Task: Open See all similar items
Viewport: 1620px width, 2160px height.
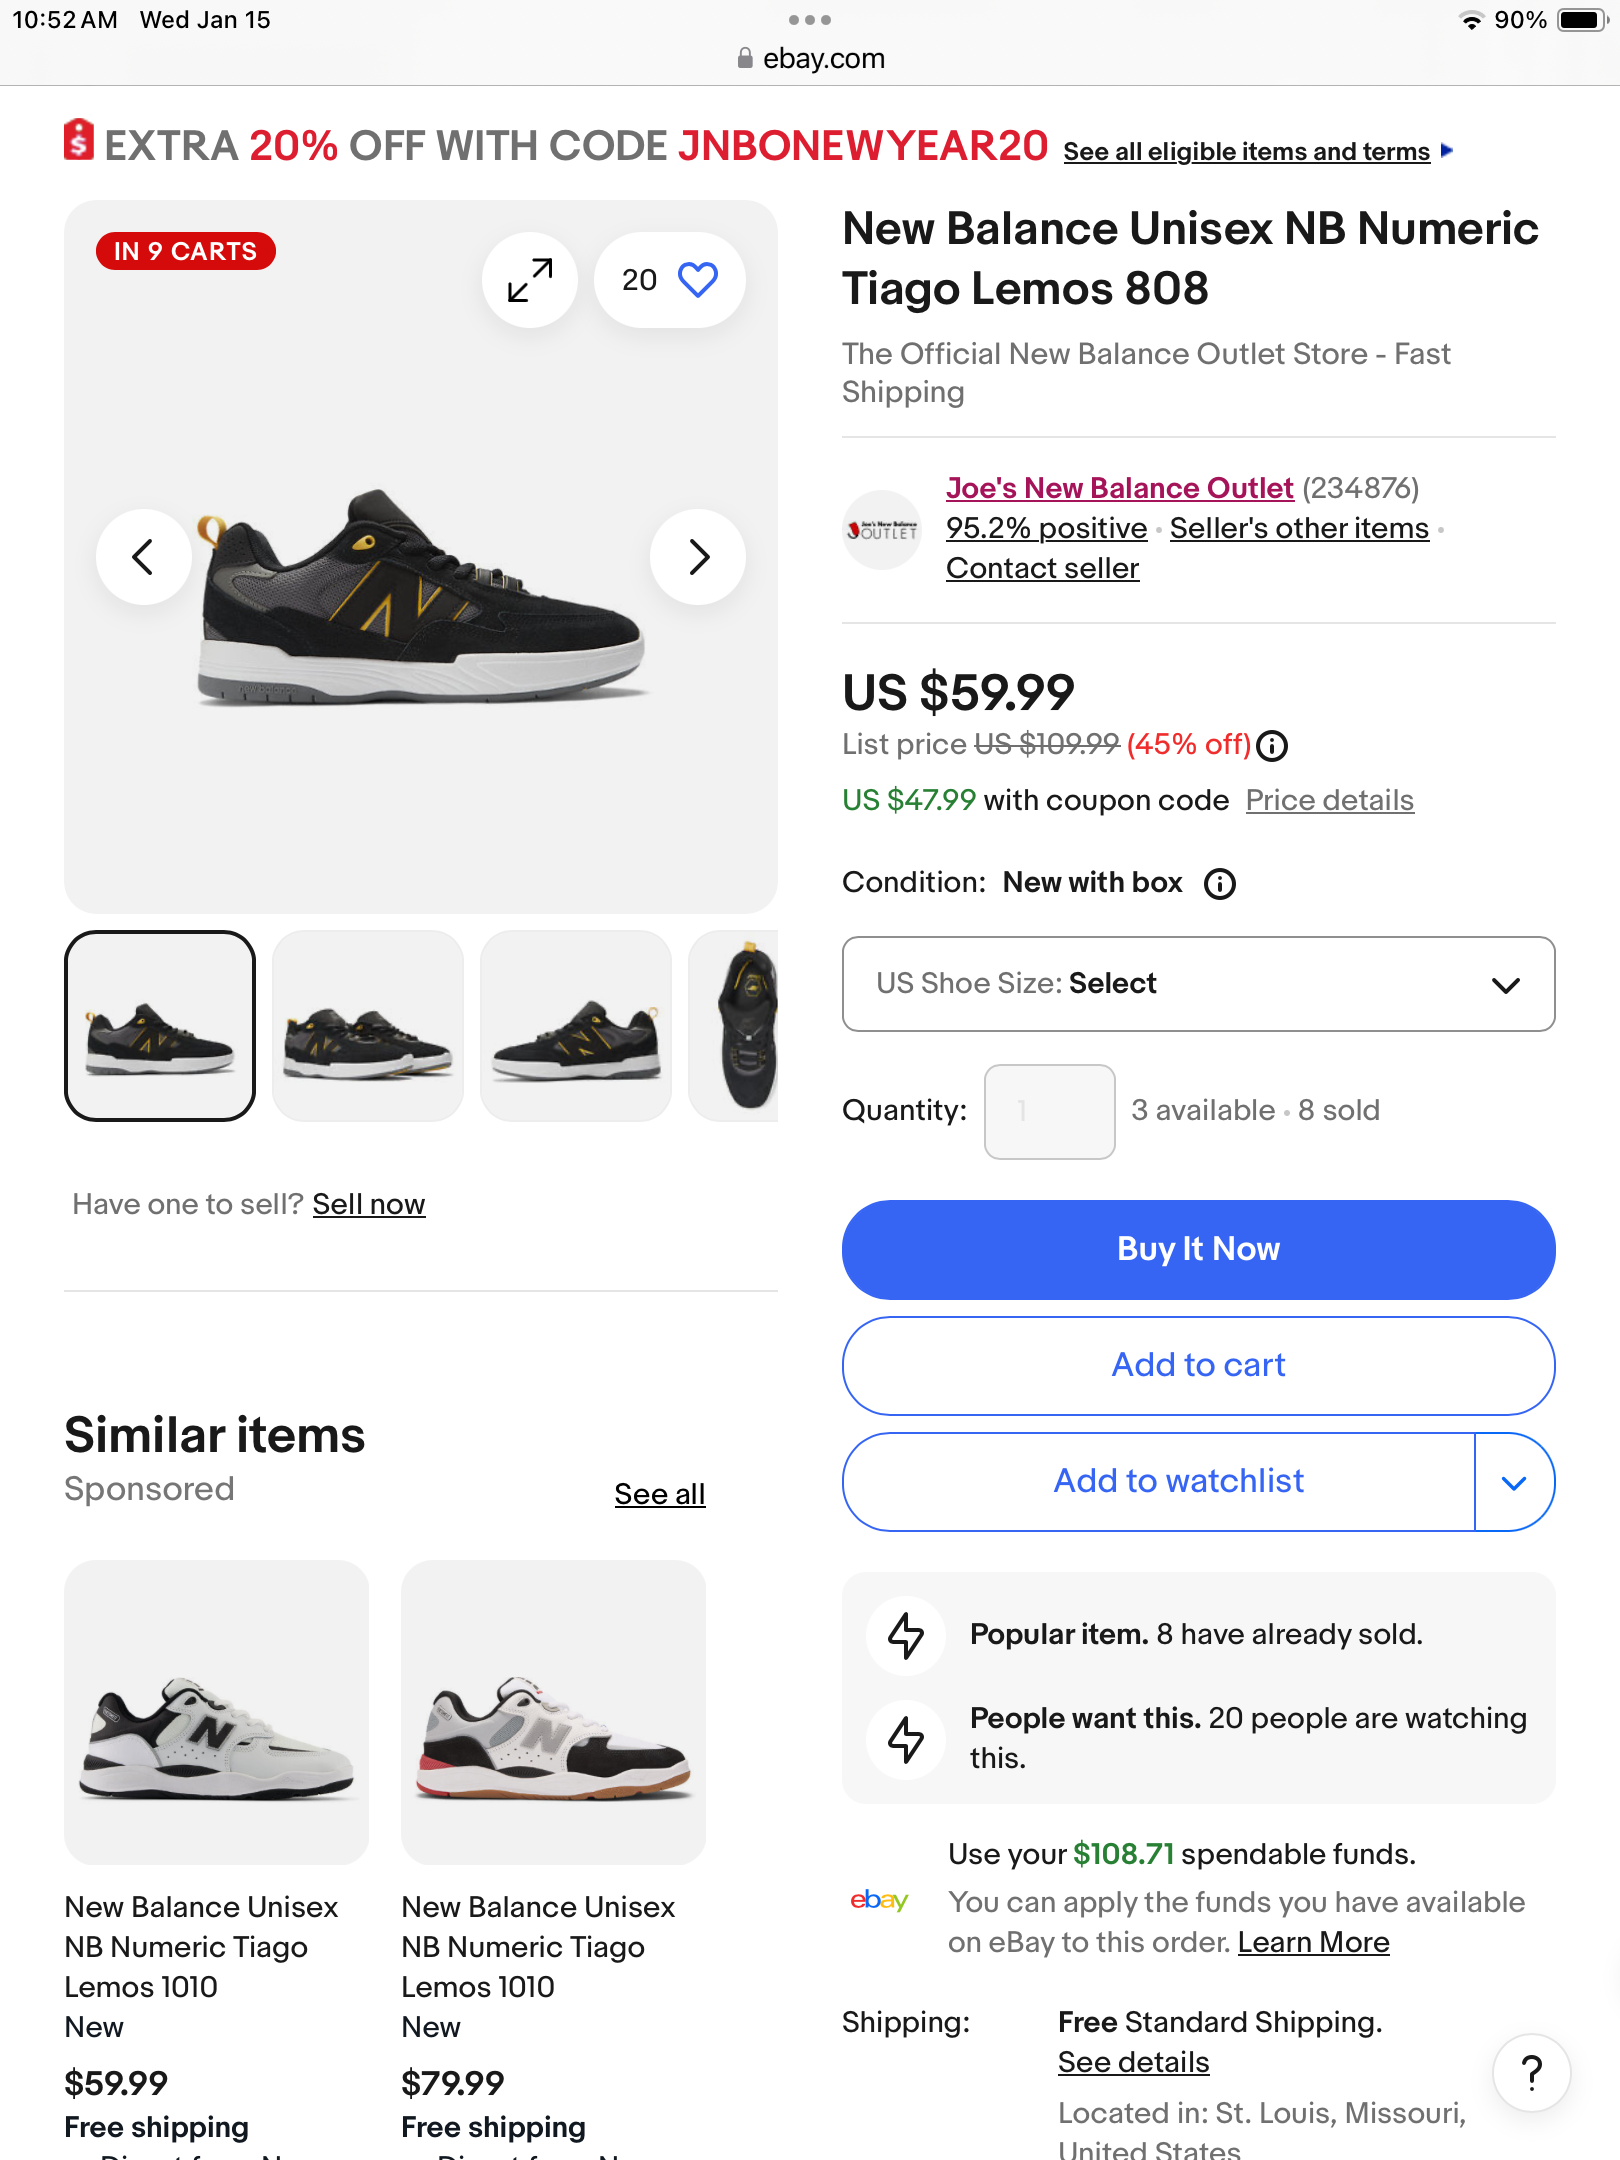Action: [660, 1494]
